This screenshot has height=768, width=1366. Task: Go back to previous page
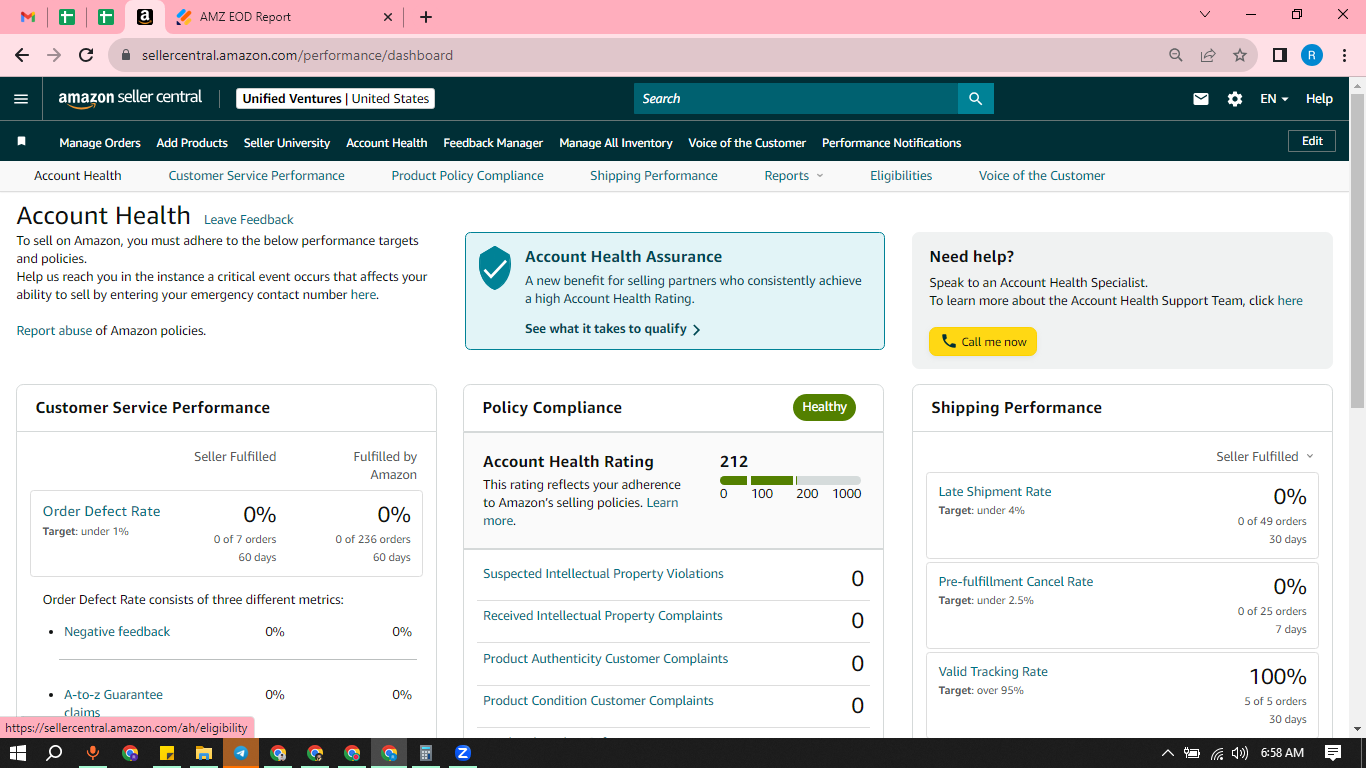click(x=22, y=55)
